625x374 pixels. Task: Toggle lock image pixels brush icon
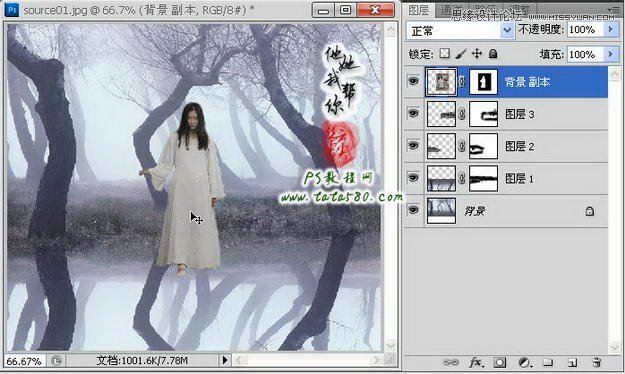[461, 54]
